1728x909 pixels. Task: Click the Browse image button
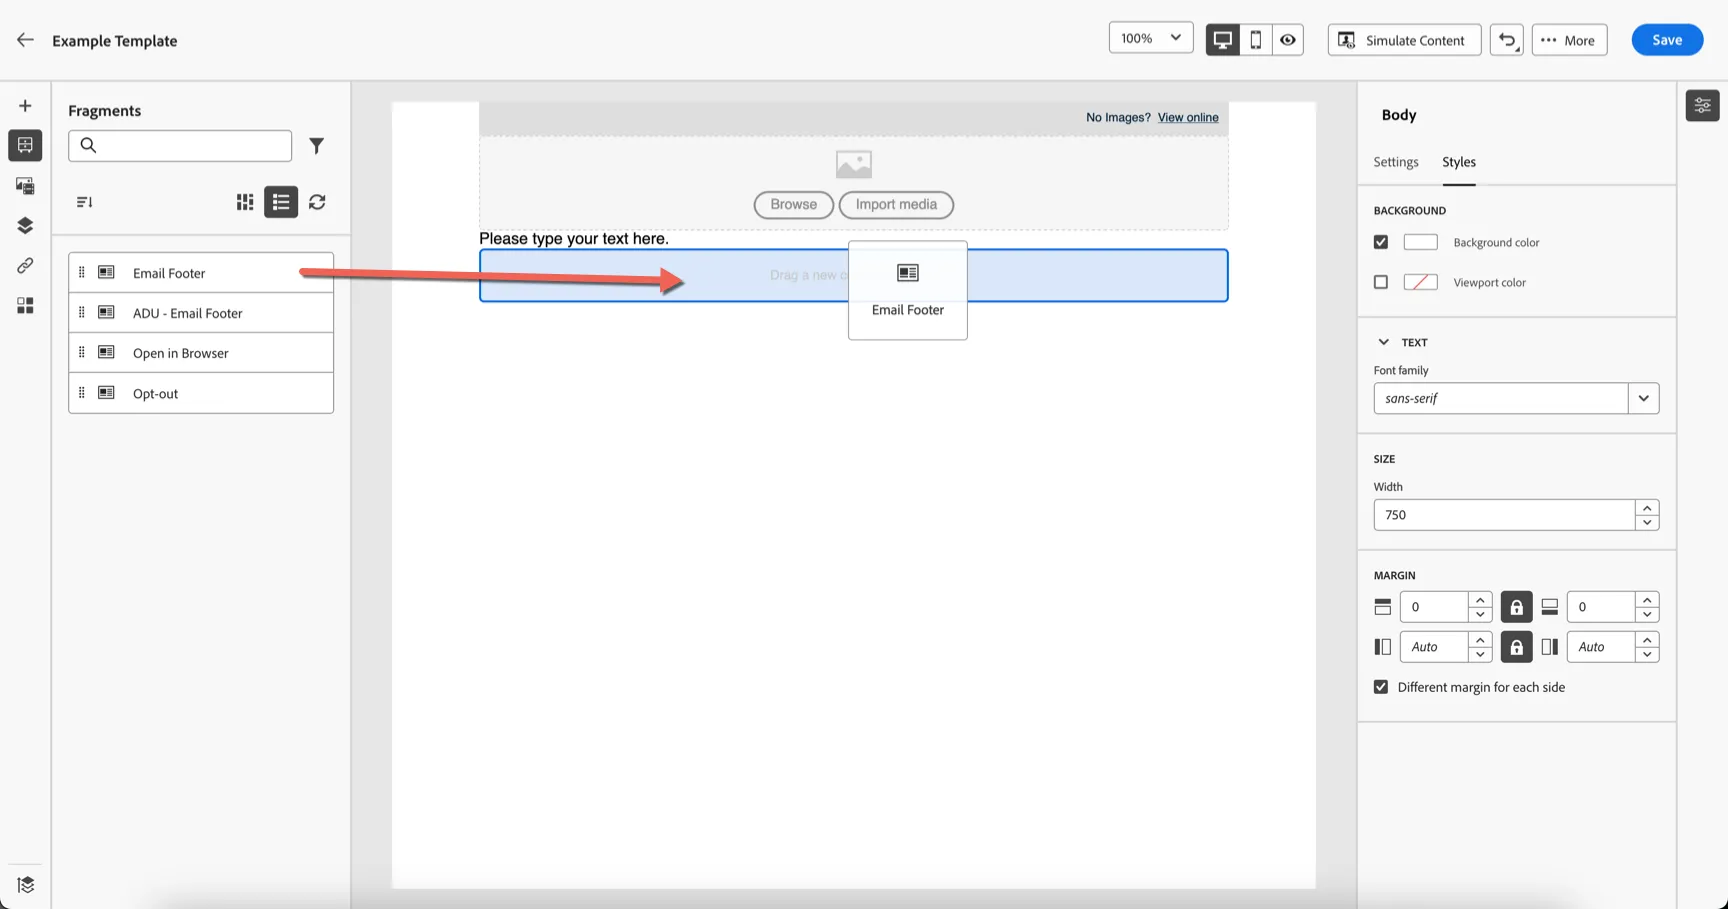[x=793, y=204]
